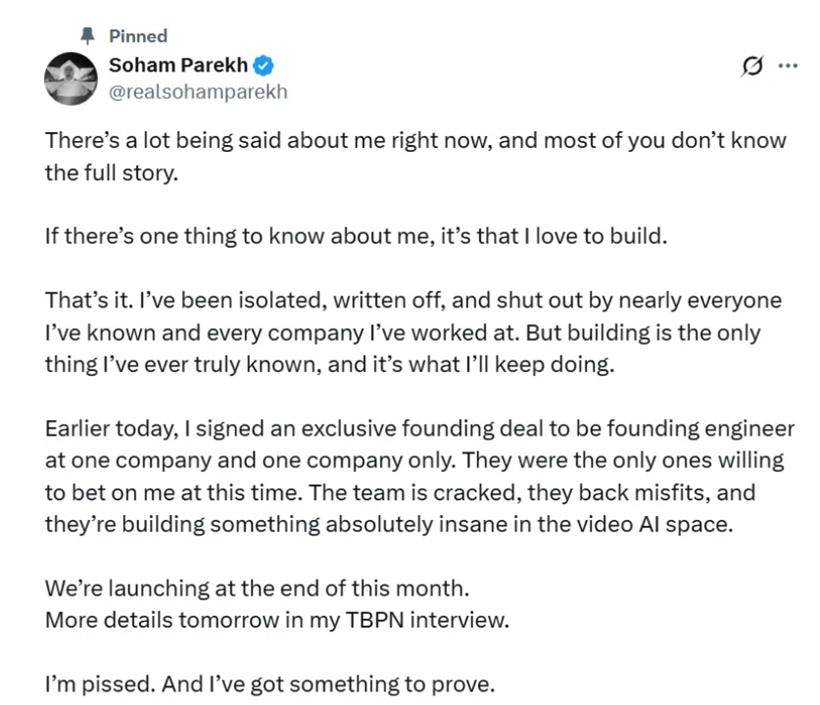Click the line ending "the full story."
Image resolution: width=820 pixels, height=705 pixels.
point(111,173)
